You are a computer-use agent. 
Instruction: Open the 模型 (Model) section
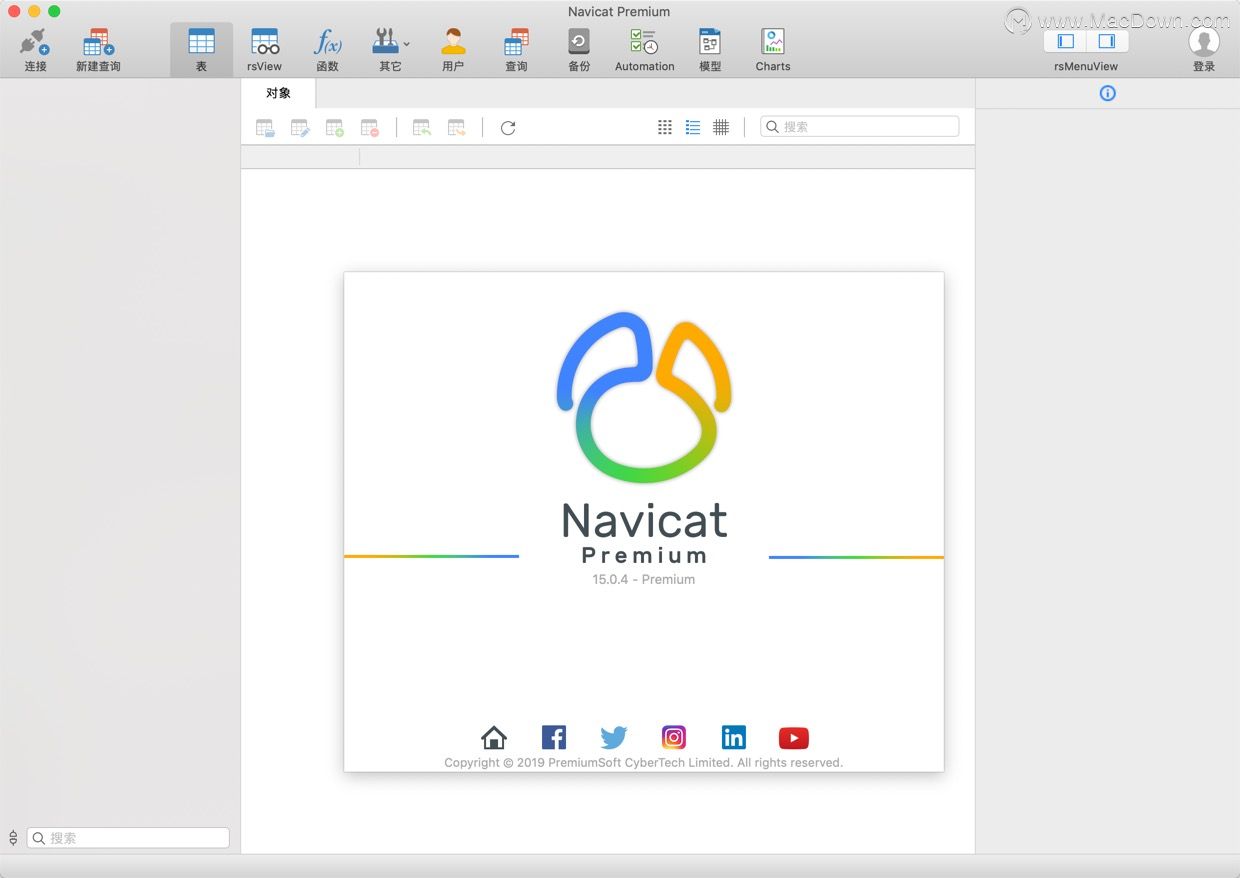[x=710, y=50]
